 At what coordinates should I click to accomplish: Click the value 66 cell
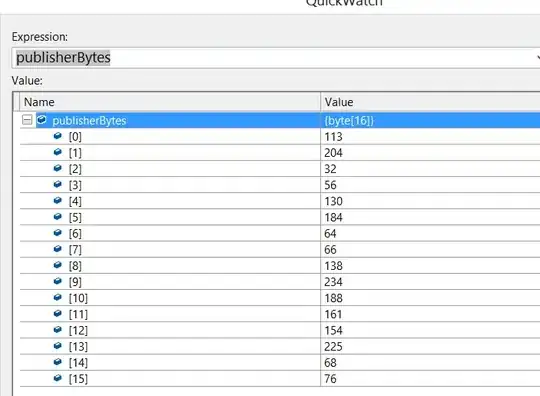(x=330, y=250)
